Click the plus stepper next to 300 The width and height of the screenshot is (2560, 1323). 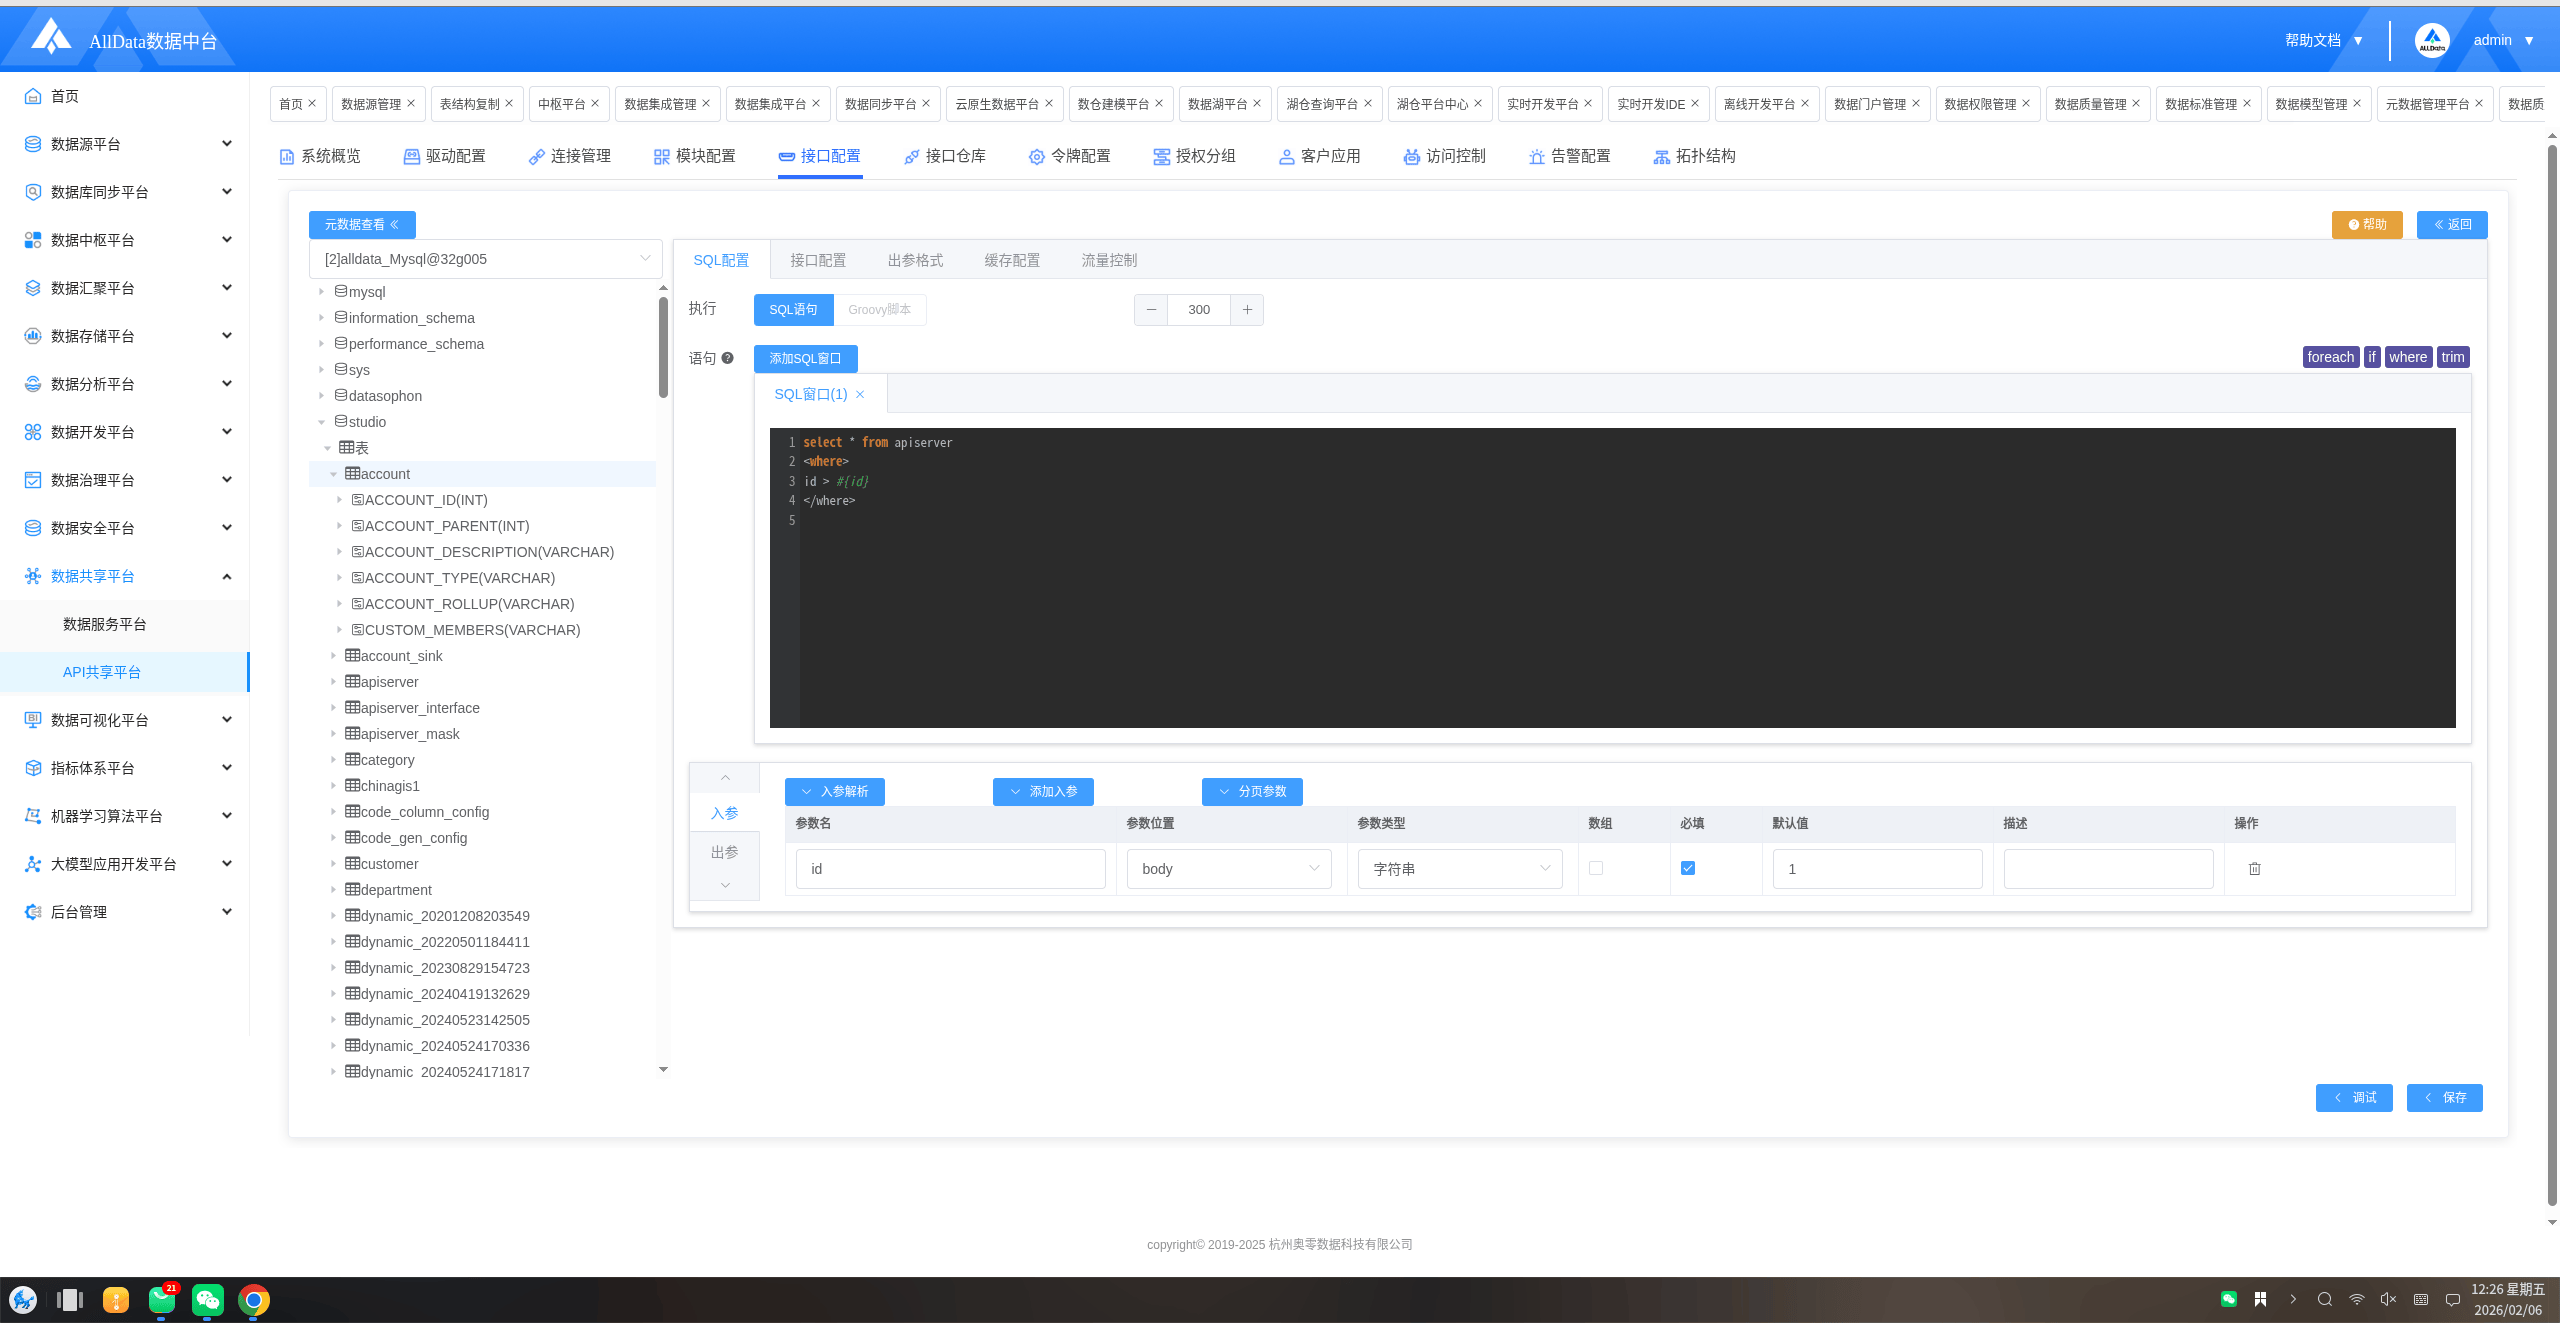pos(1246,310)
